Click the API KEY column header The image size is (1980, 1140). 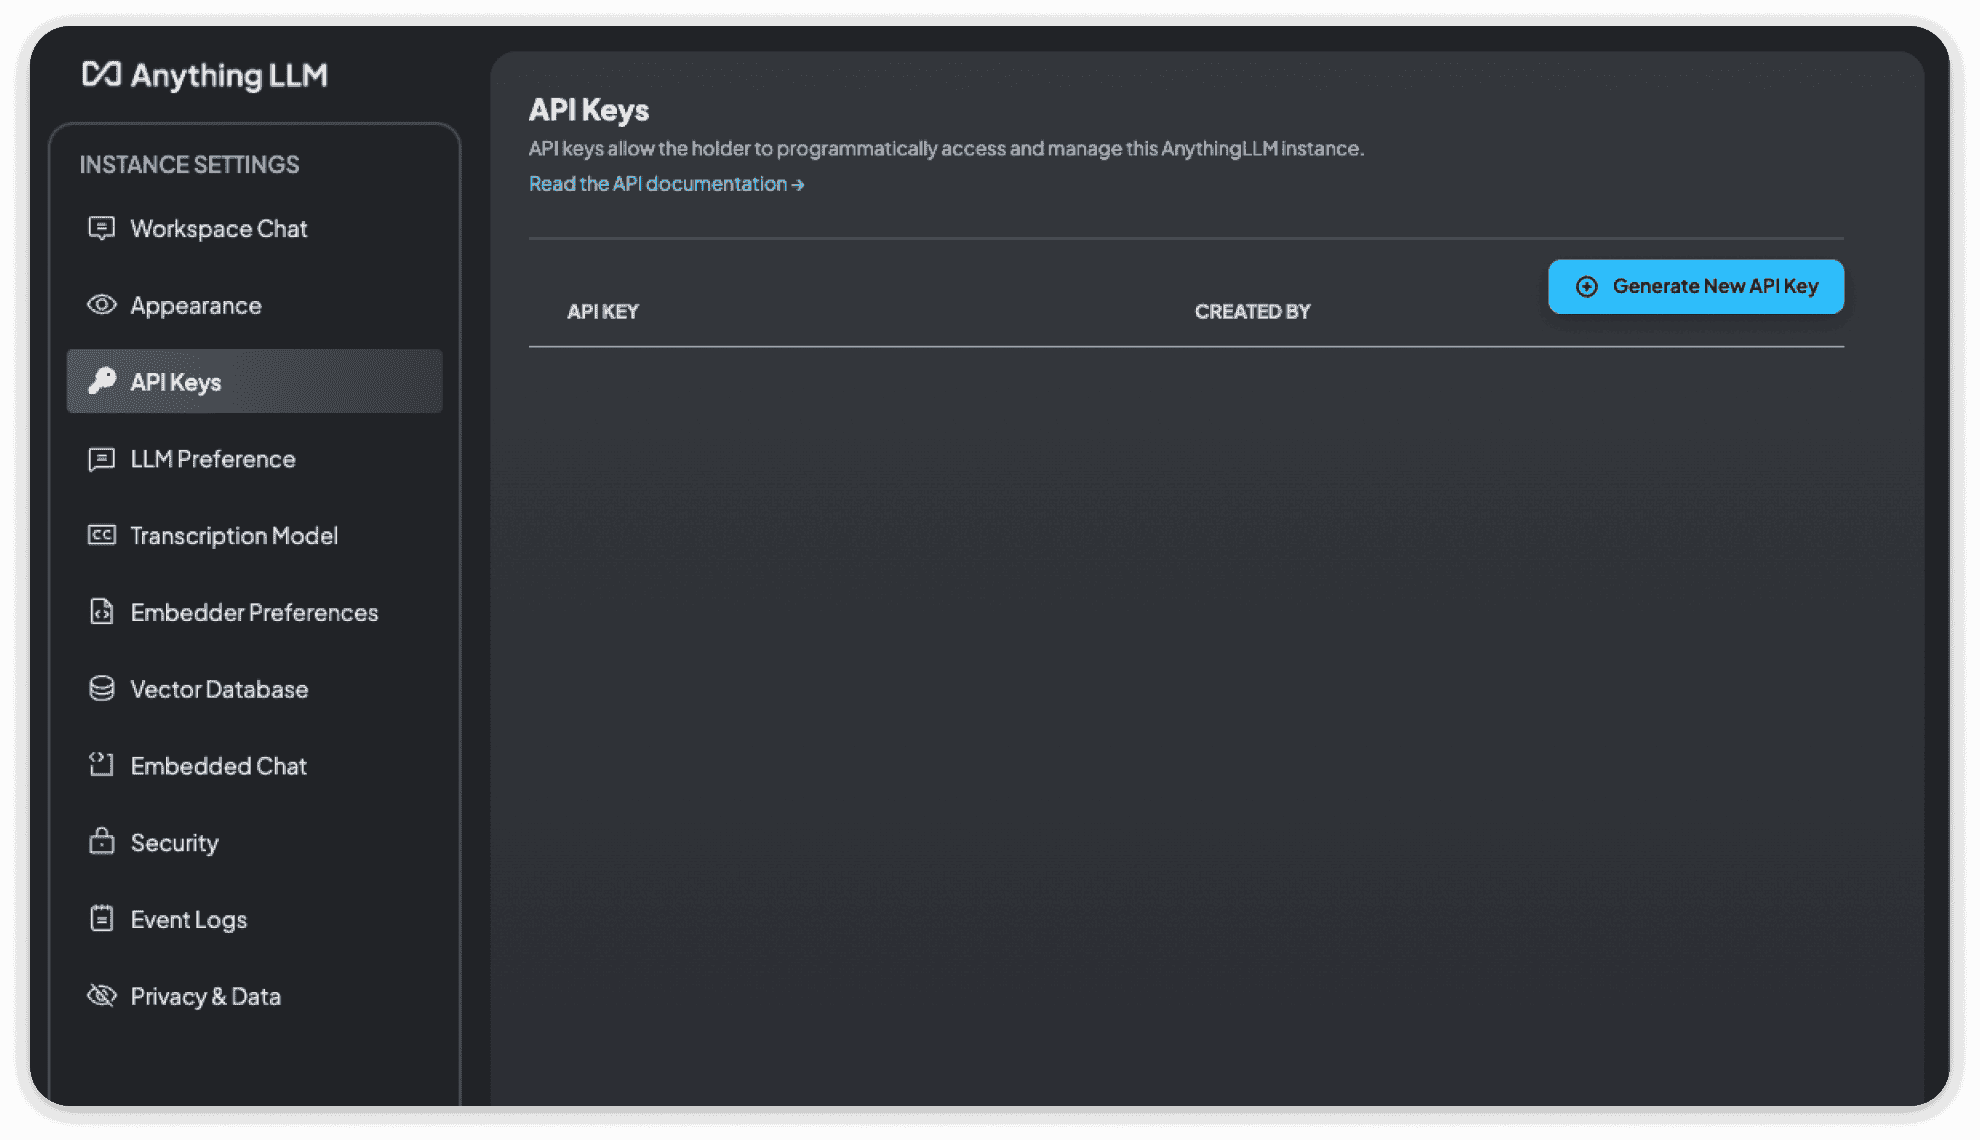coord(602,311)
